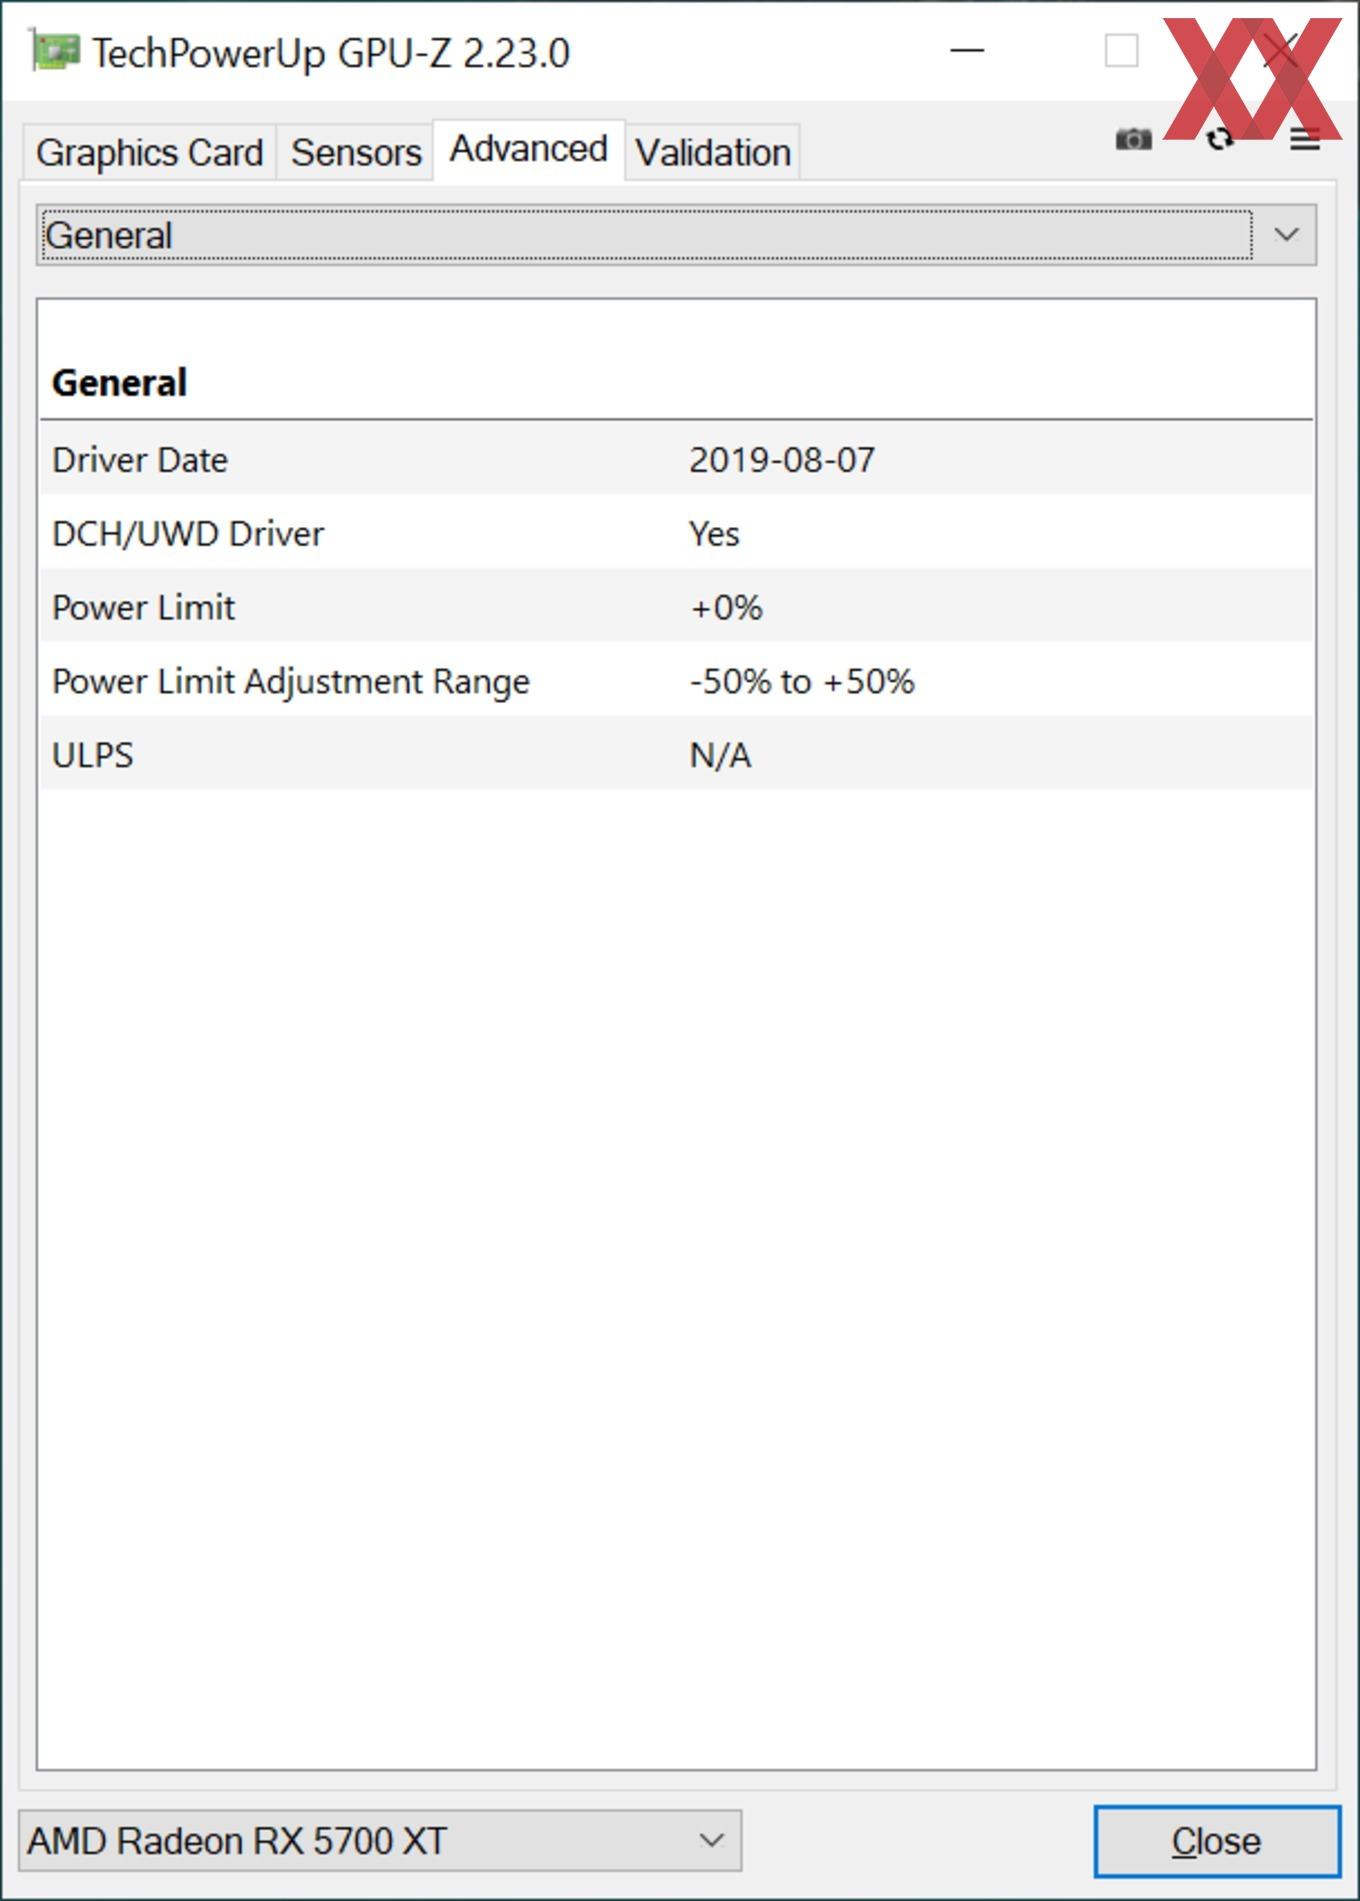
Task: Minimize the GPU-Z window
Action: [967, 50]
